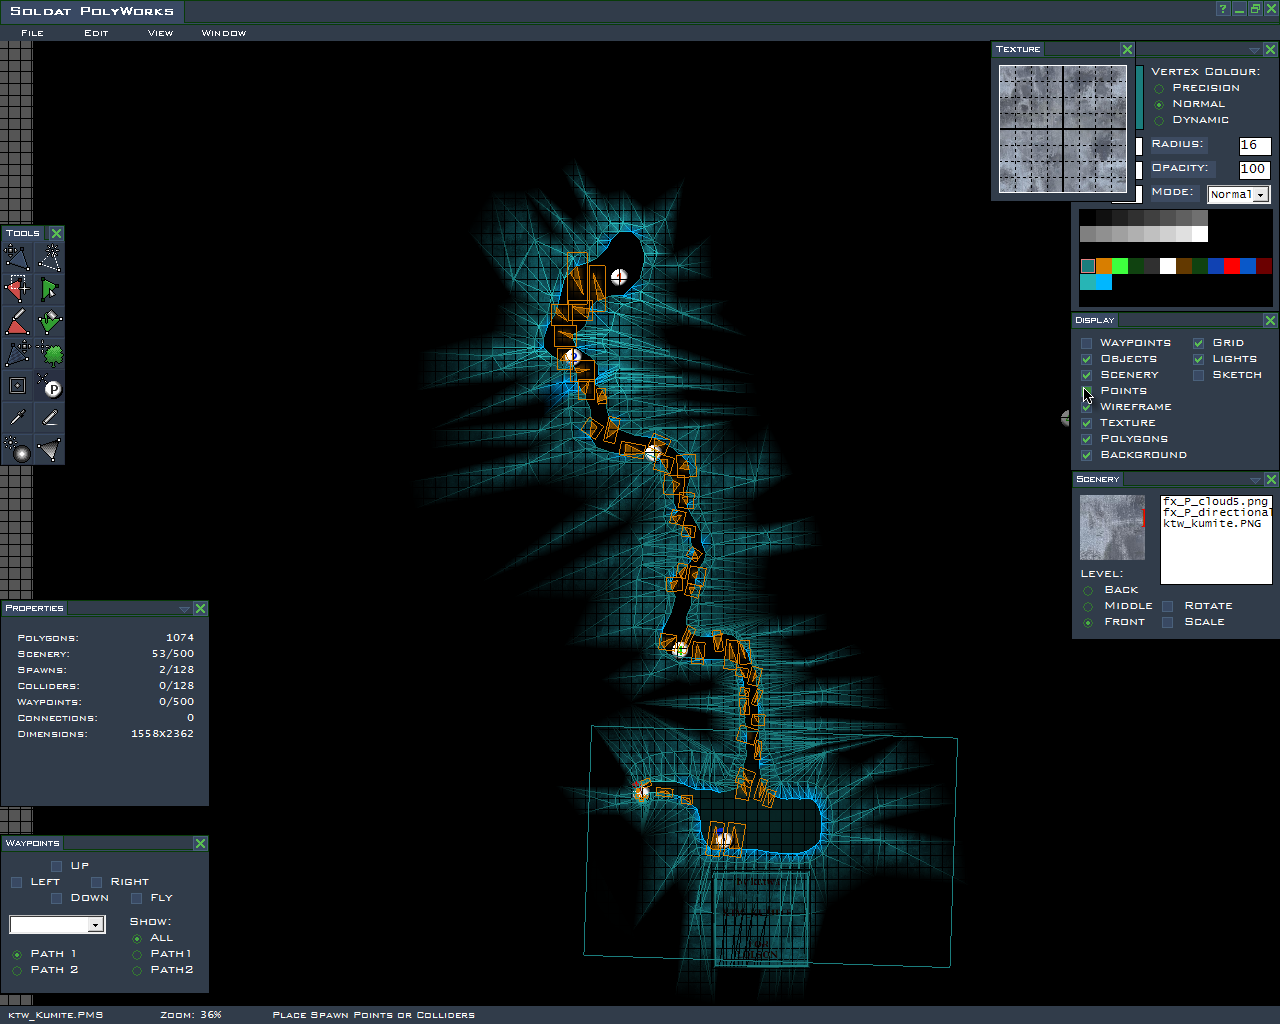The image size is (1280, 1024).
Task: Uncheck the Grid display option
Action: (1199, 343)
